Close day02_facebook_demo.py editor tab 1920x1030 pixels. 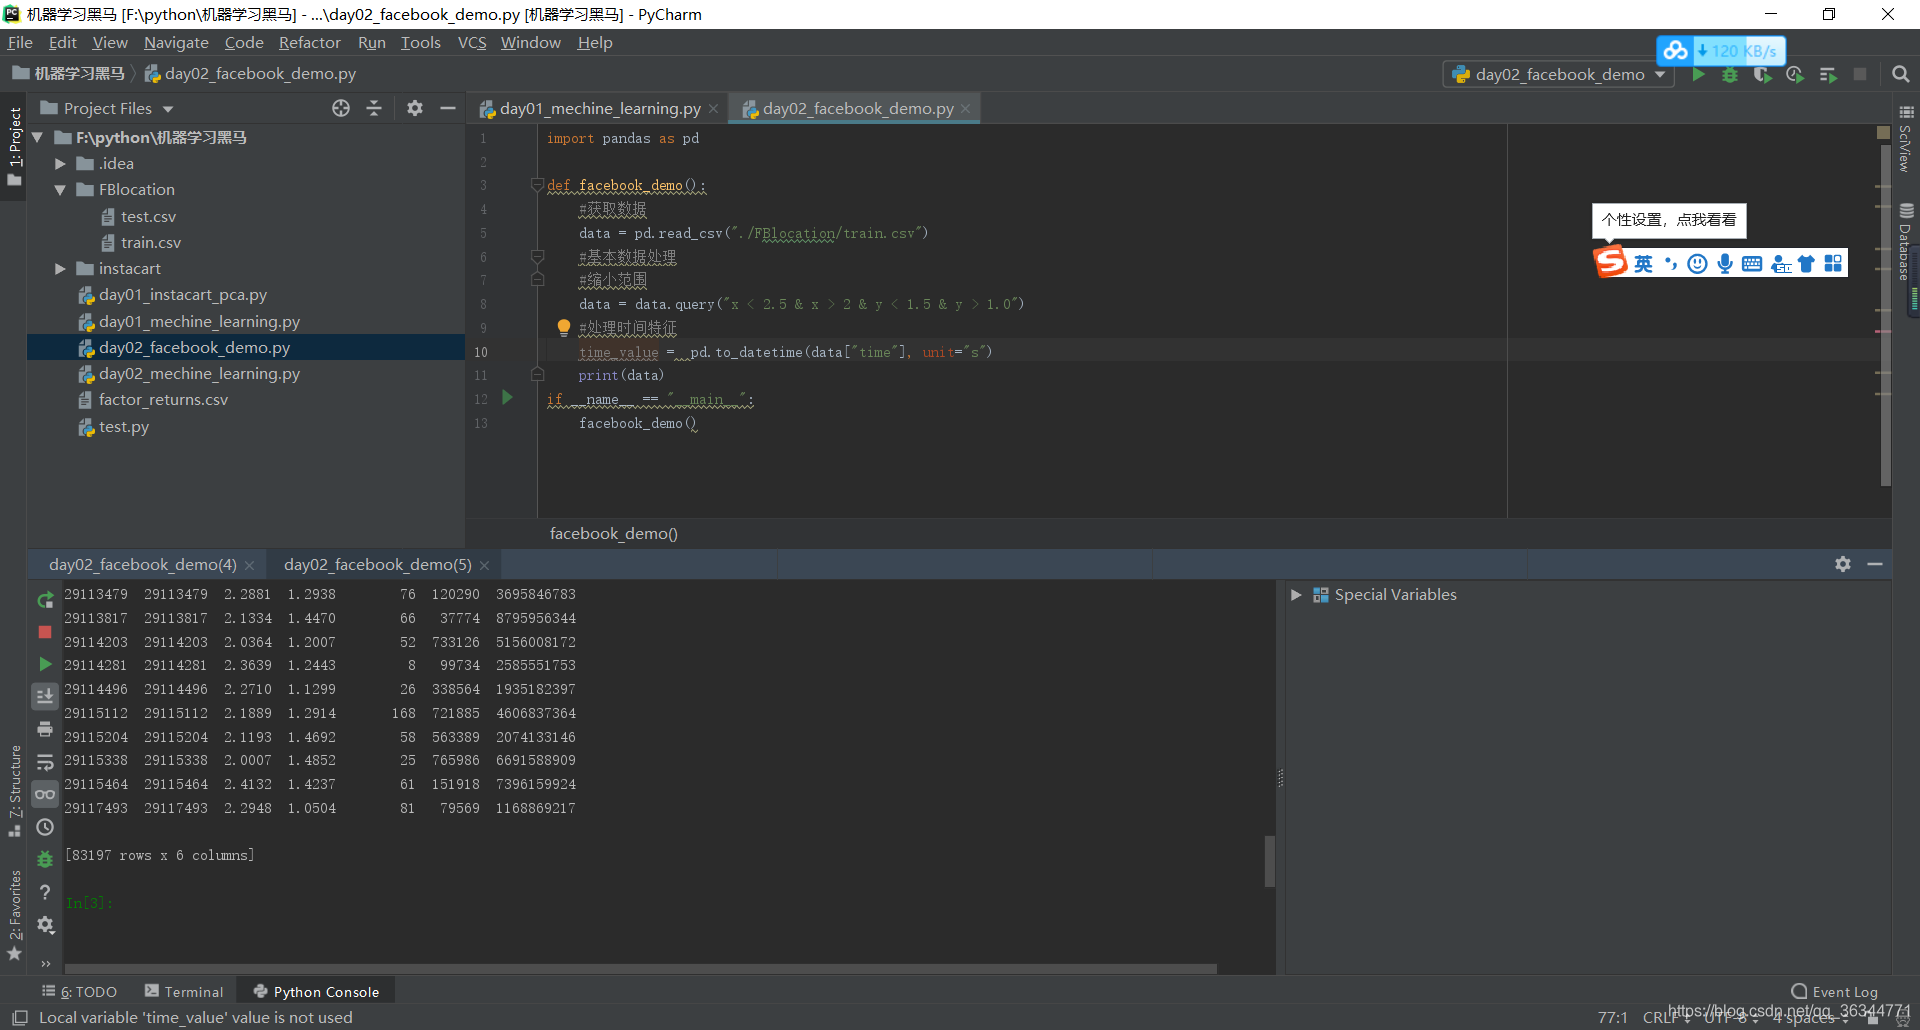tap(965, 109)
